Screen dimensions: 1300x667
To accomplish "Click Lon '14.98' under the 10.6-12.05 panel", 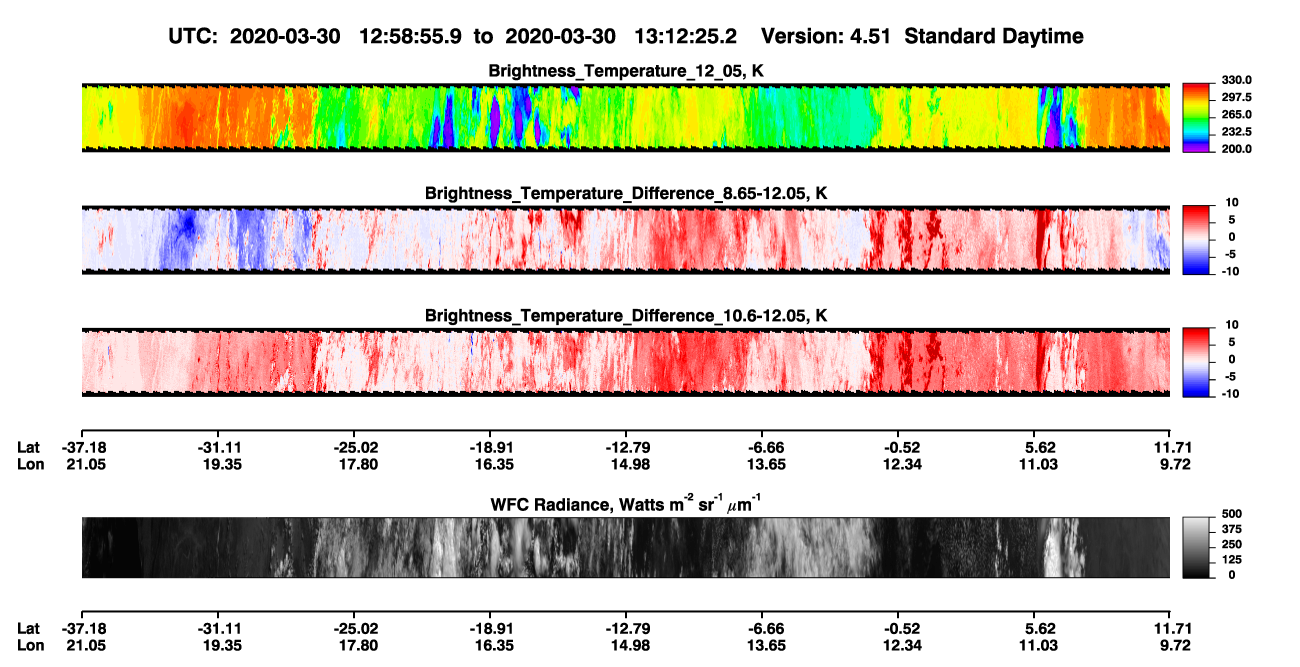I will tap(628, 464).
